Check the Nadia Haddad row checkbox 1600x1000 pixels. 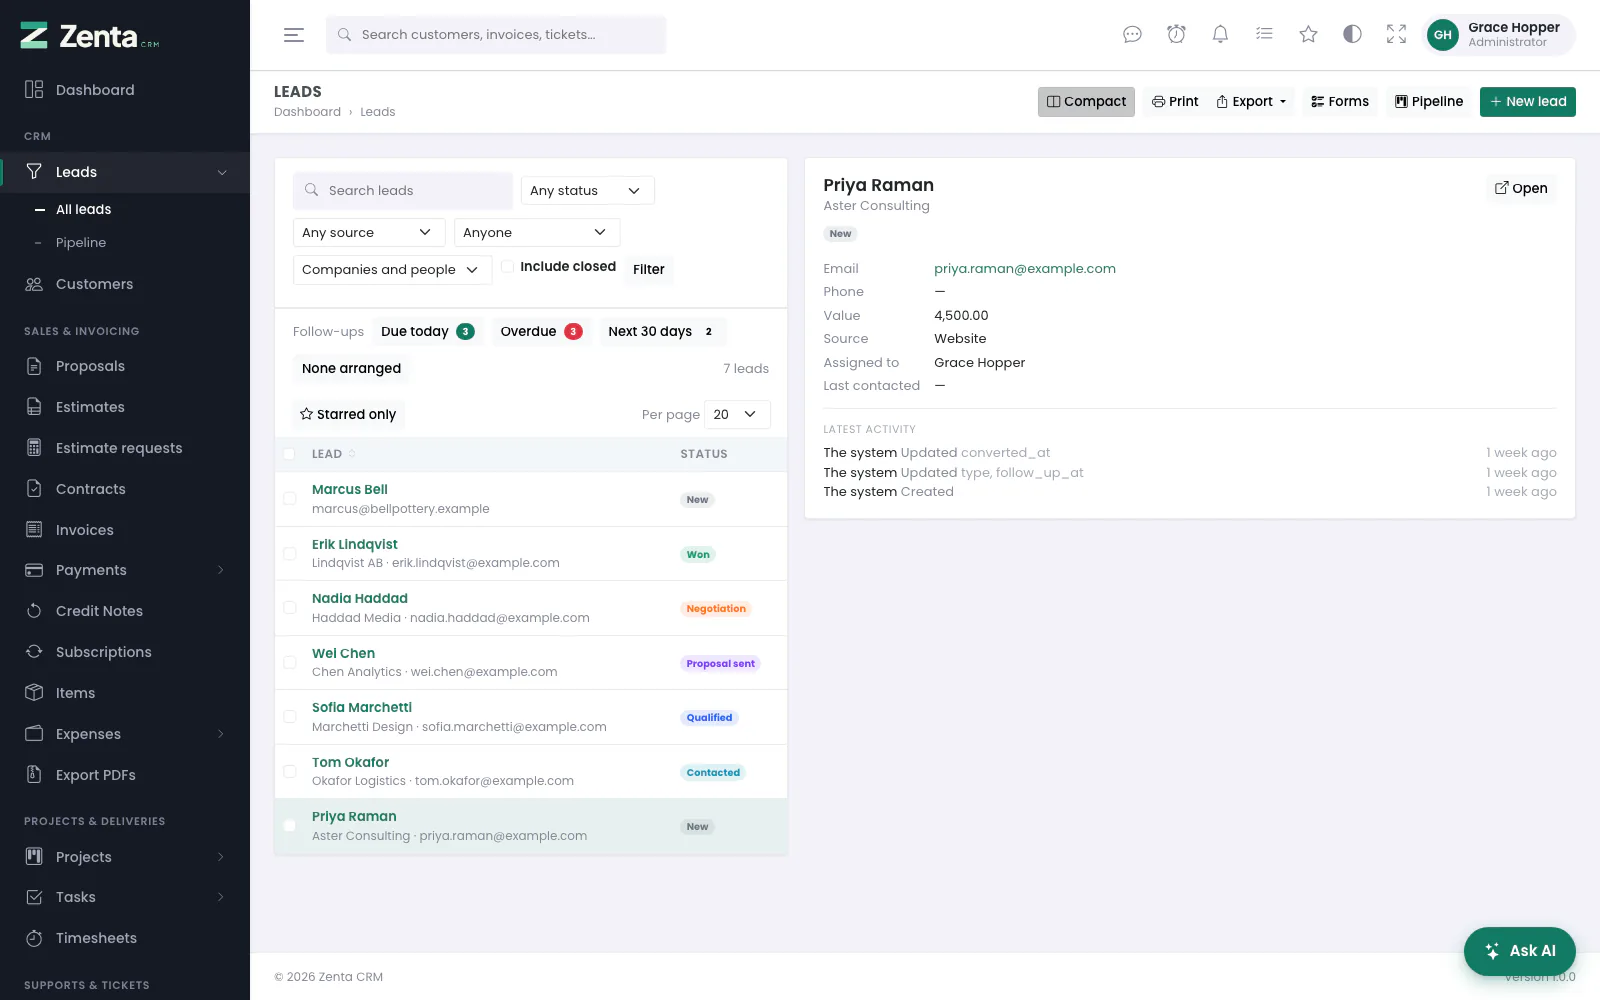pos(289,608)
